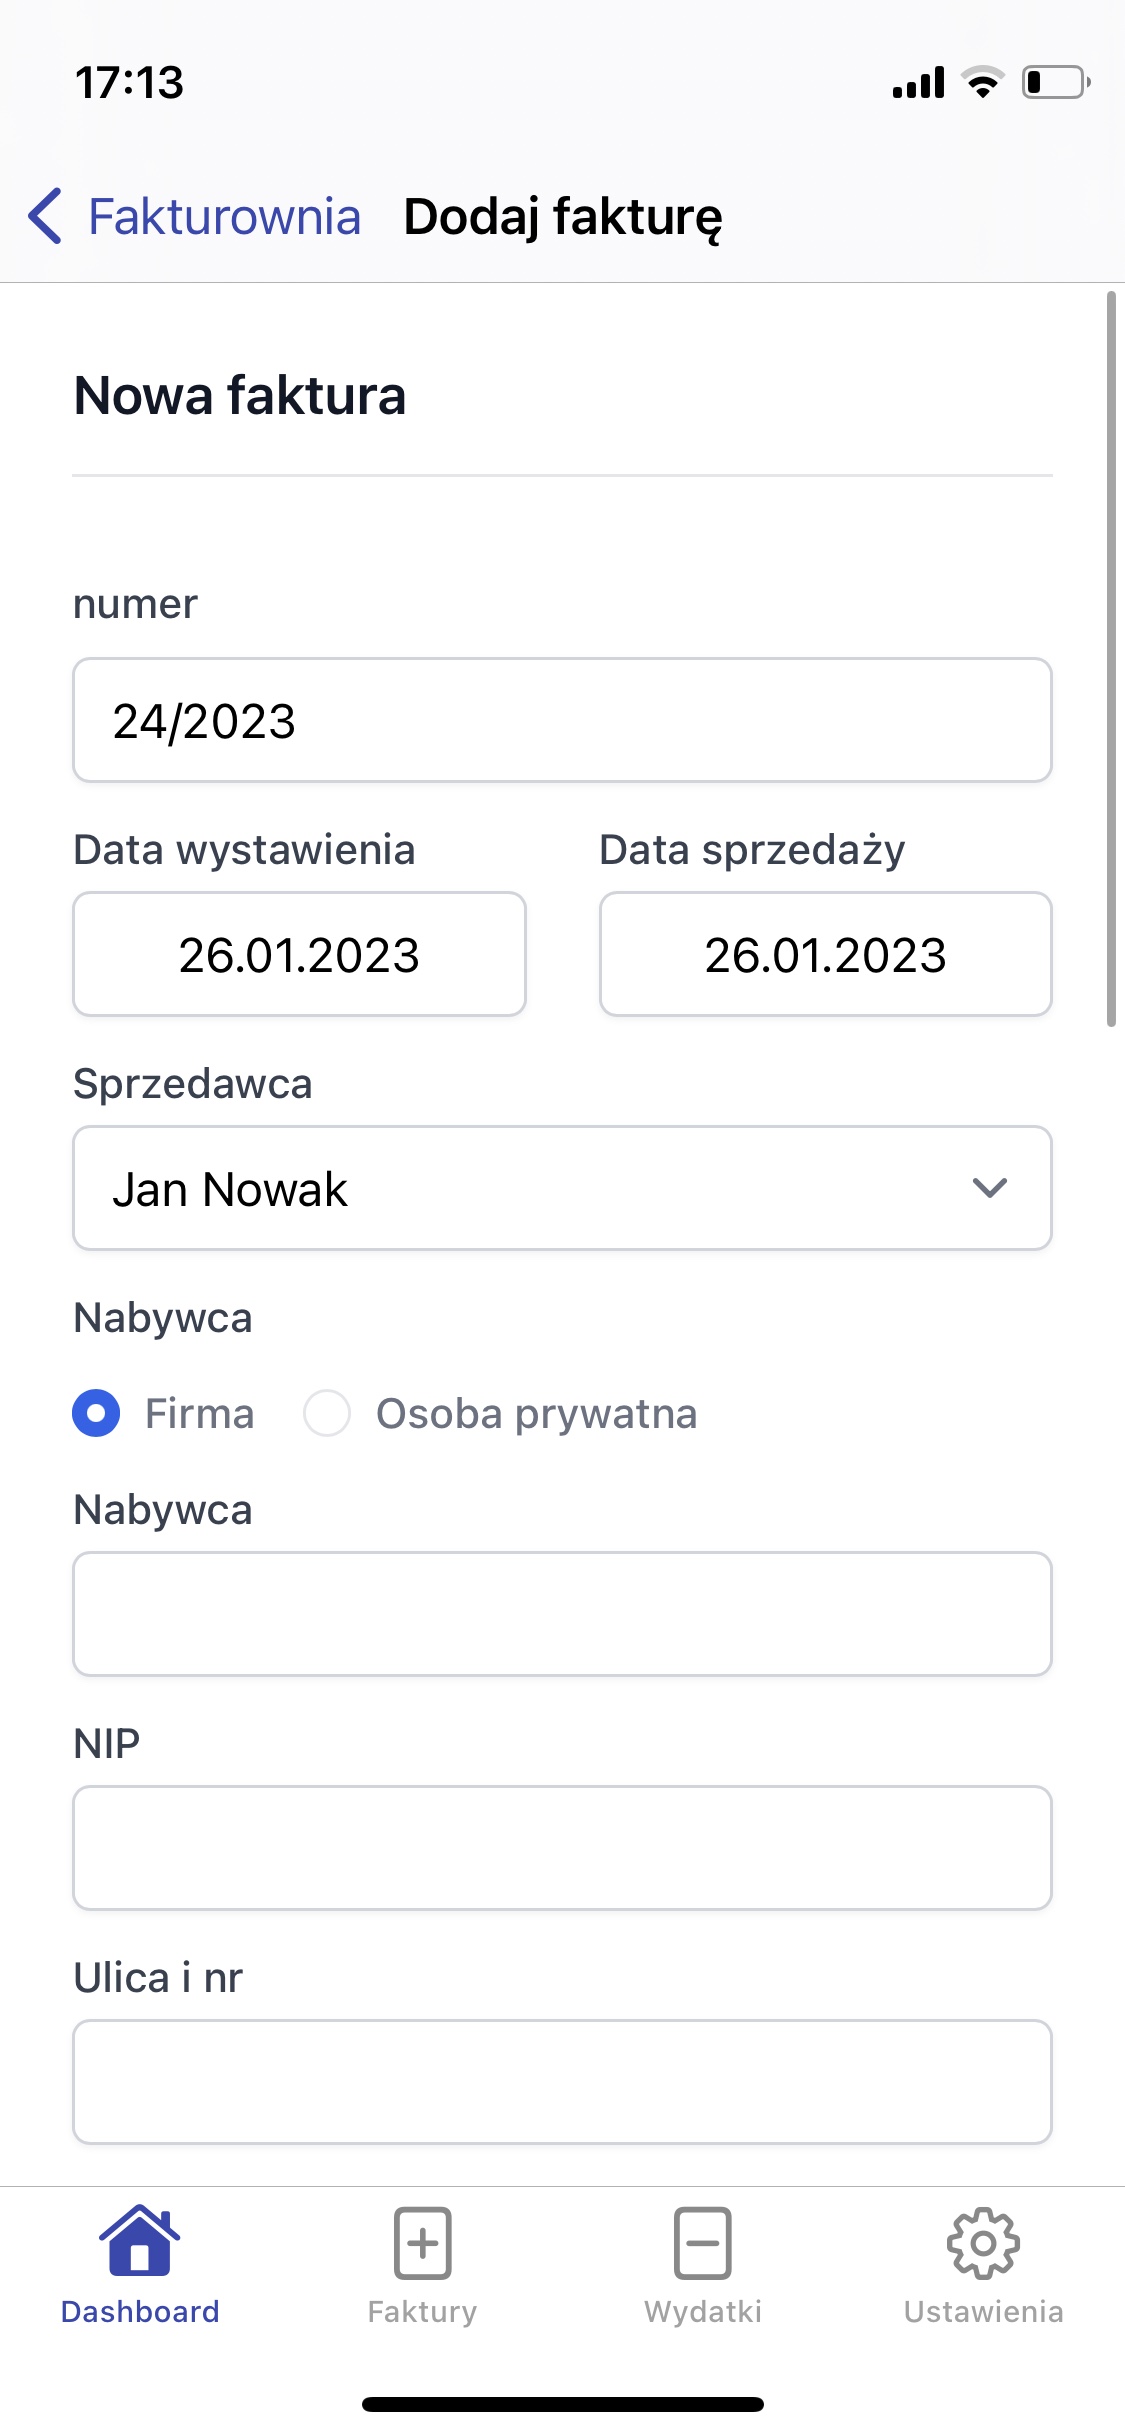1125x2436 pixels.
Task: Open the Dashboard home icon
Action: [140, 2242]
